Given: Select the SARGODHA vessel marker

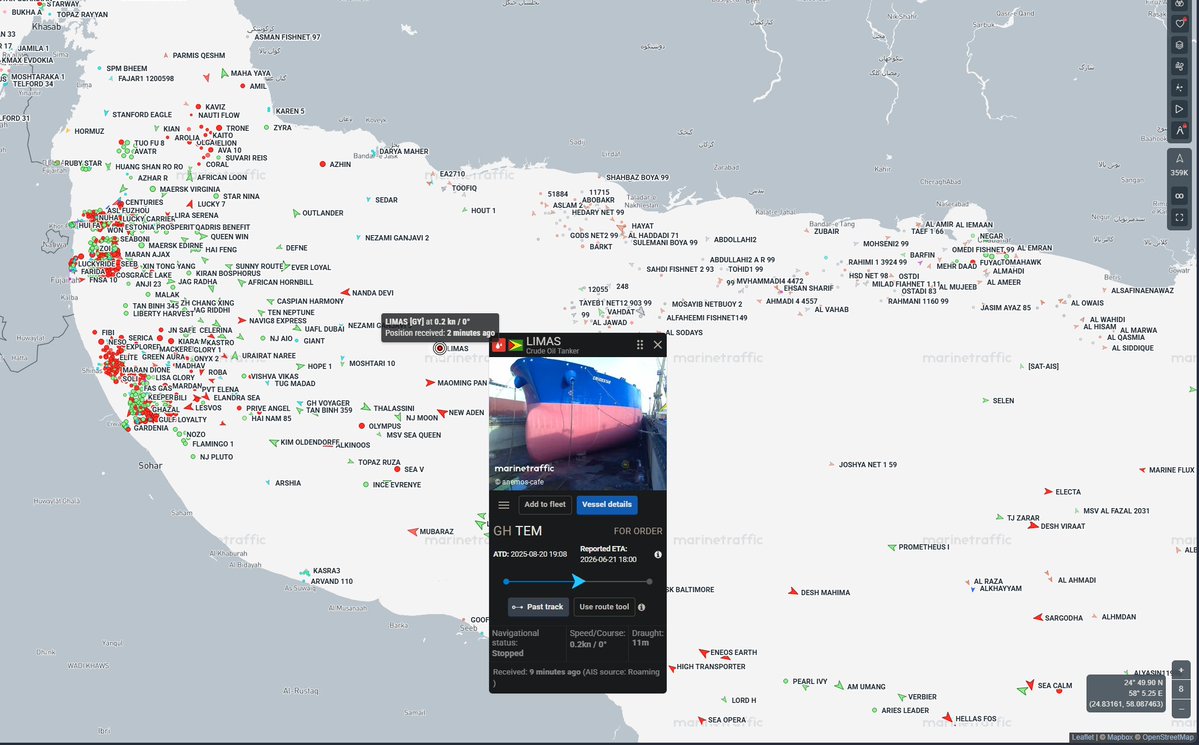Looking at the screenshot, I should tap(1038, 617).
